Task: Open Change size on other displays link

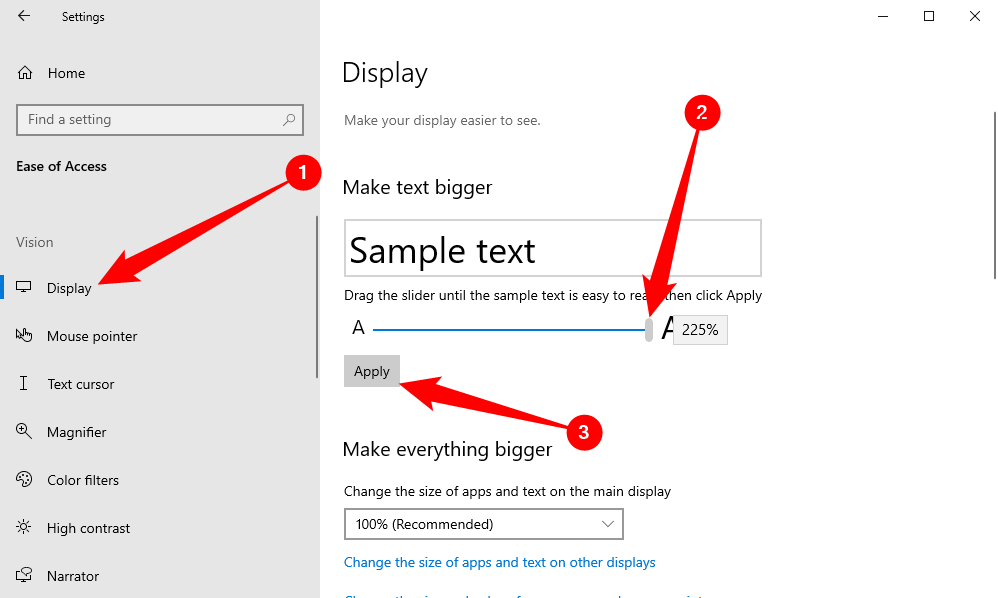Action: (x=500, y=562)
